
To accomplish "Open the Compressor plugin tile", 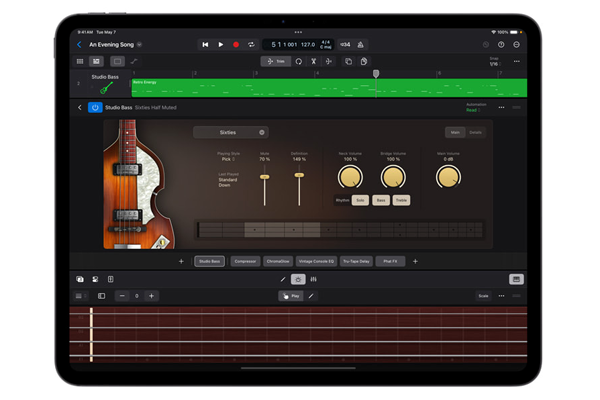I will (x=244, y=261).
